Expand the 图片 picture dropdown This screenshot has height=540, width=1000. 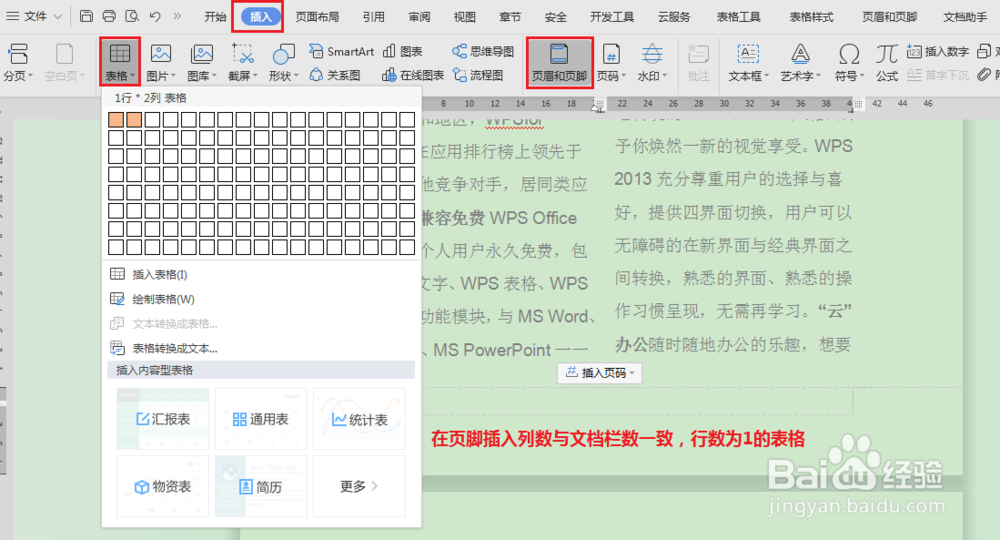[x=161, y=62]
